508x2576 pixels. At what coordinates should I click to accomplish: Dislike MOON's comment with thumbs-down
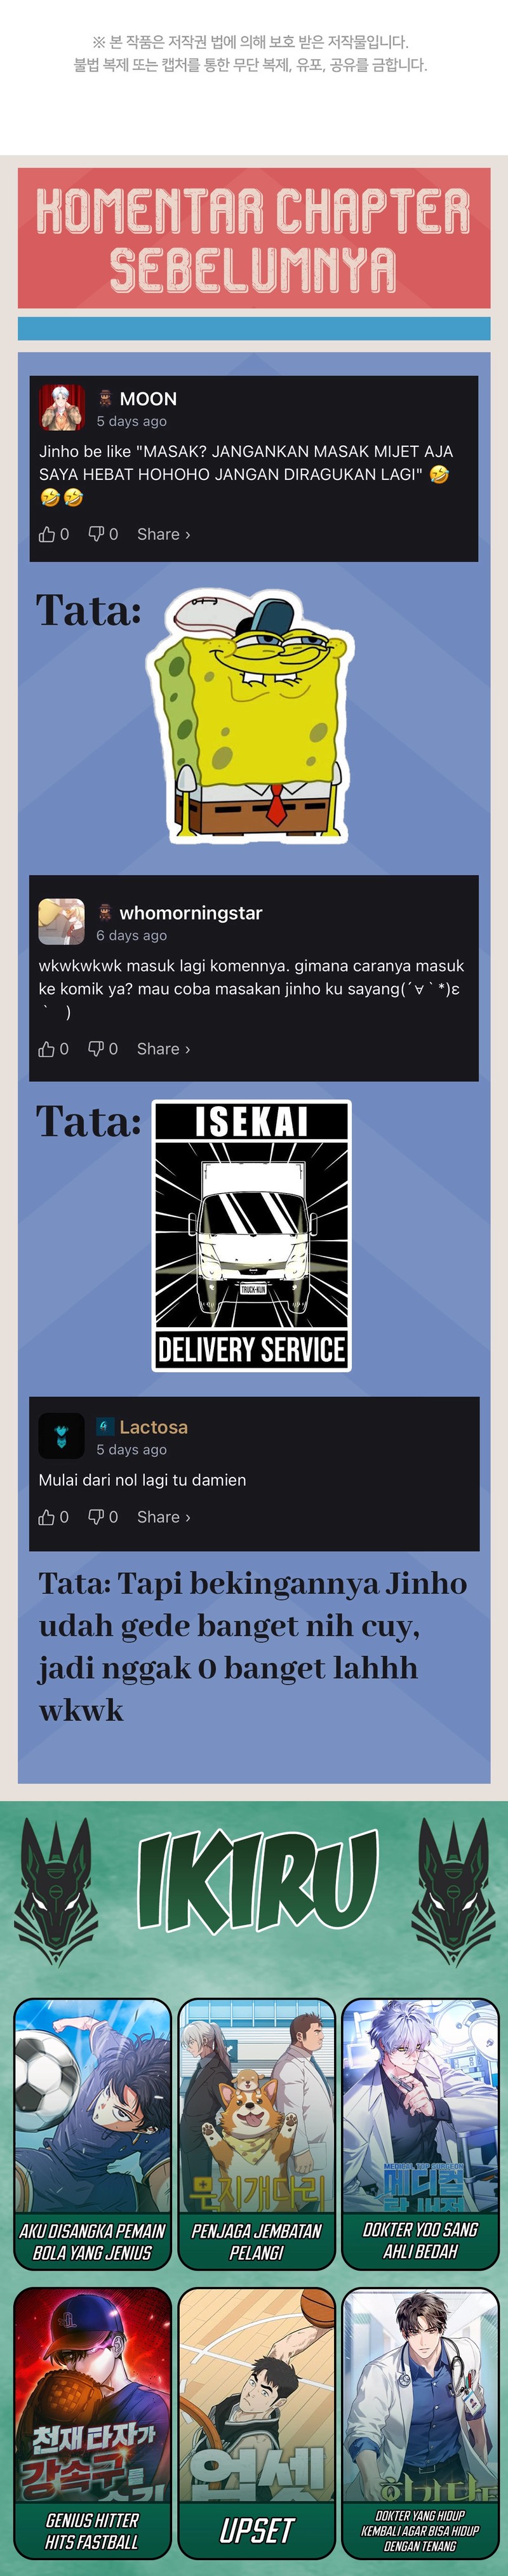click(x=96, y=535)
